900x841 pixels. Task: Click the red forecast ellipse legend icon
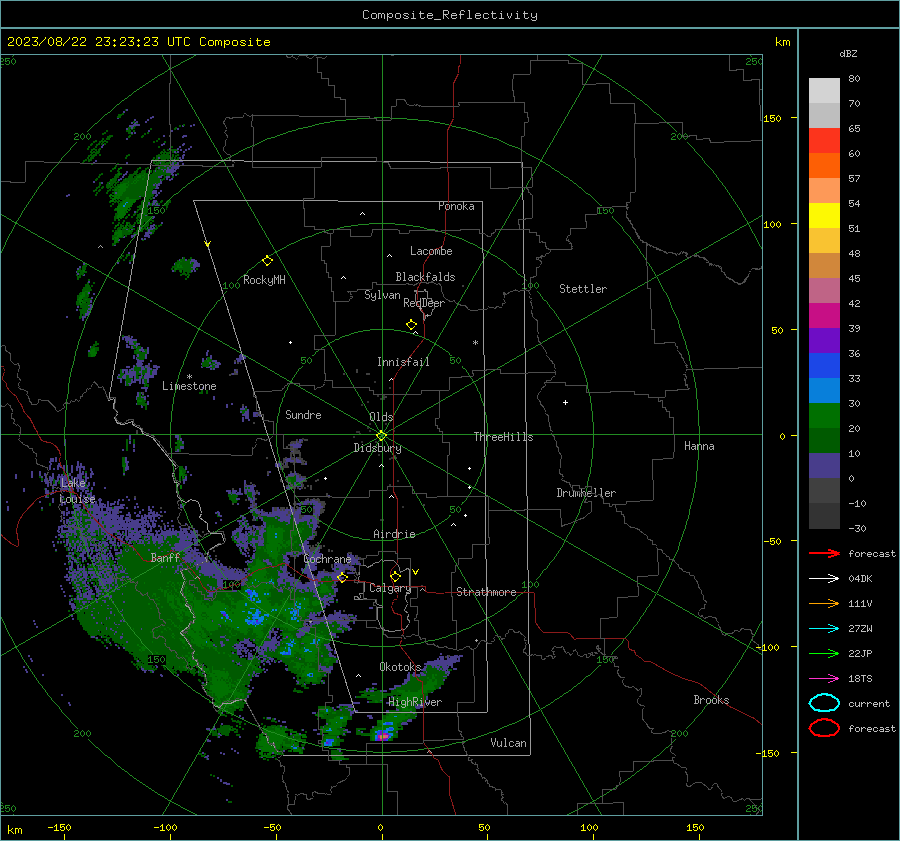pos(824,728)
